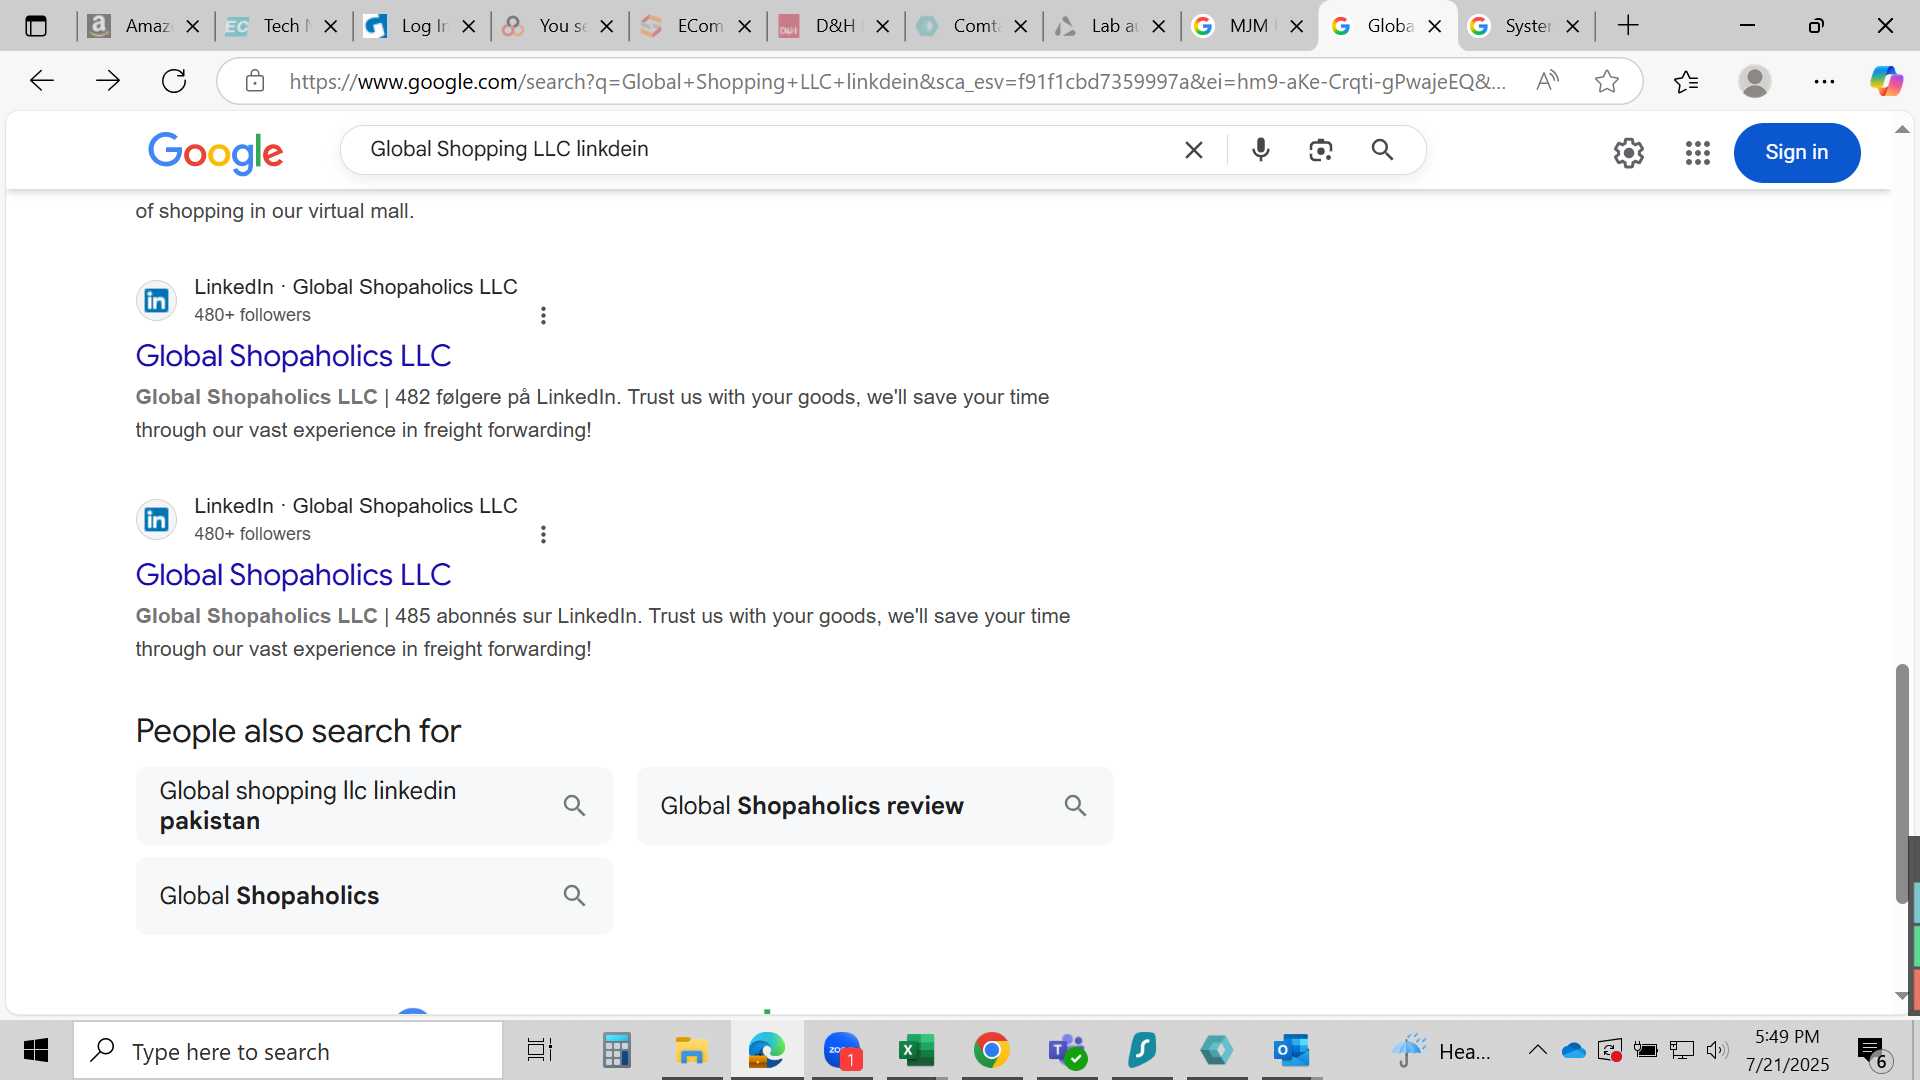View site information lock icon

coord(255,81)
